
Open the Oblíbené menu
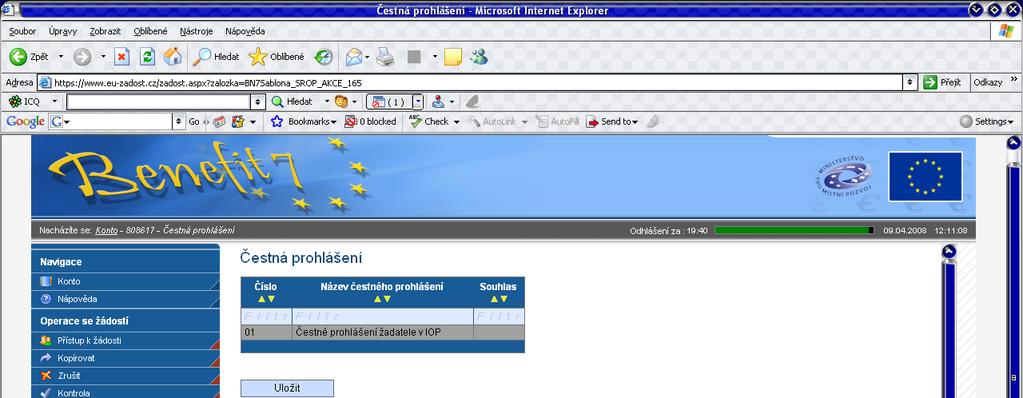[x=151, y=31]
